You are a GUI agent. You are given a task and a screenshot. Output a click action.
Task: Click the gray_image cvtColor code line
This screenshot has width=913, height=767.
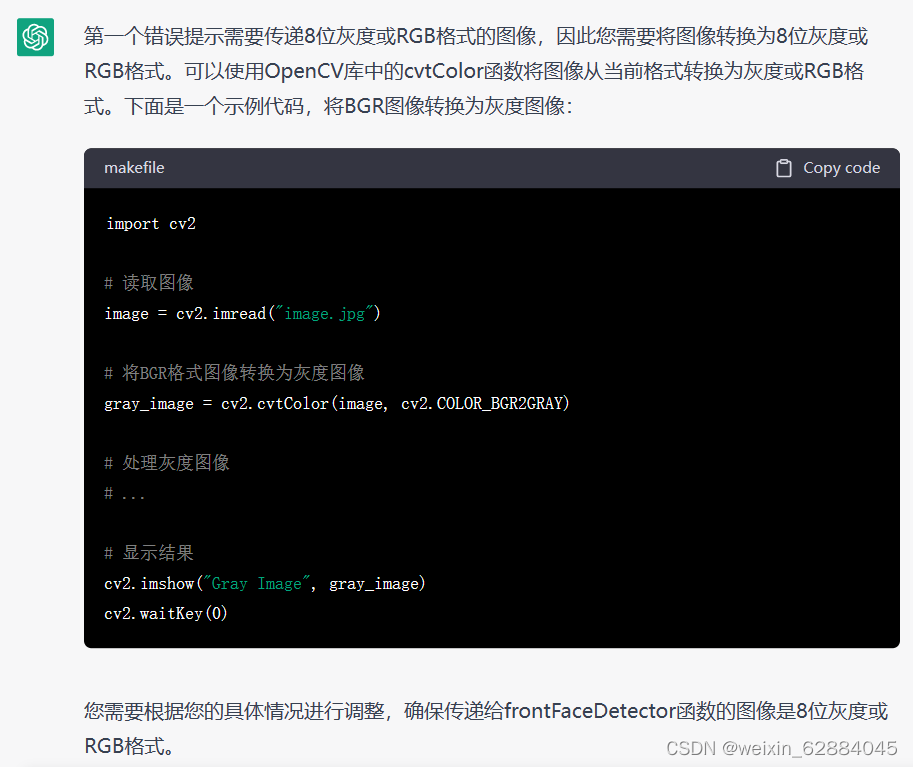tap(337, 404)
